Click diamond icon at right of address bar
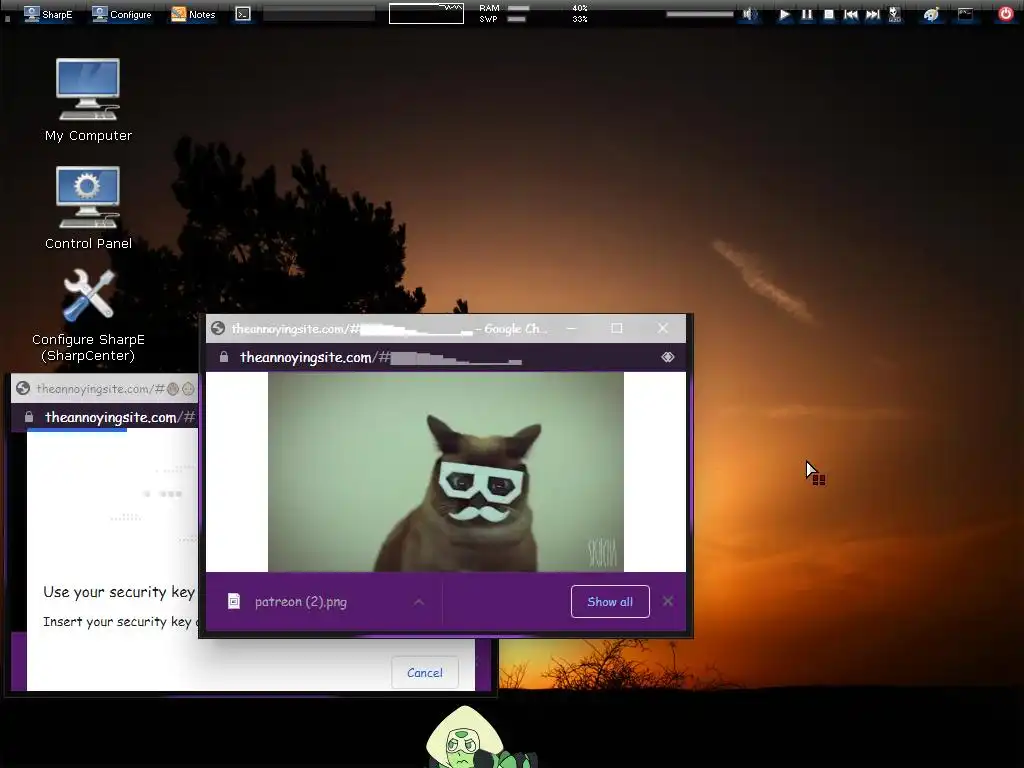Image resolution: width=1024 pixels, height=768 pixels. click(667, 357)
